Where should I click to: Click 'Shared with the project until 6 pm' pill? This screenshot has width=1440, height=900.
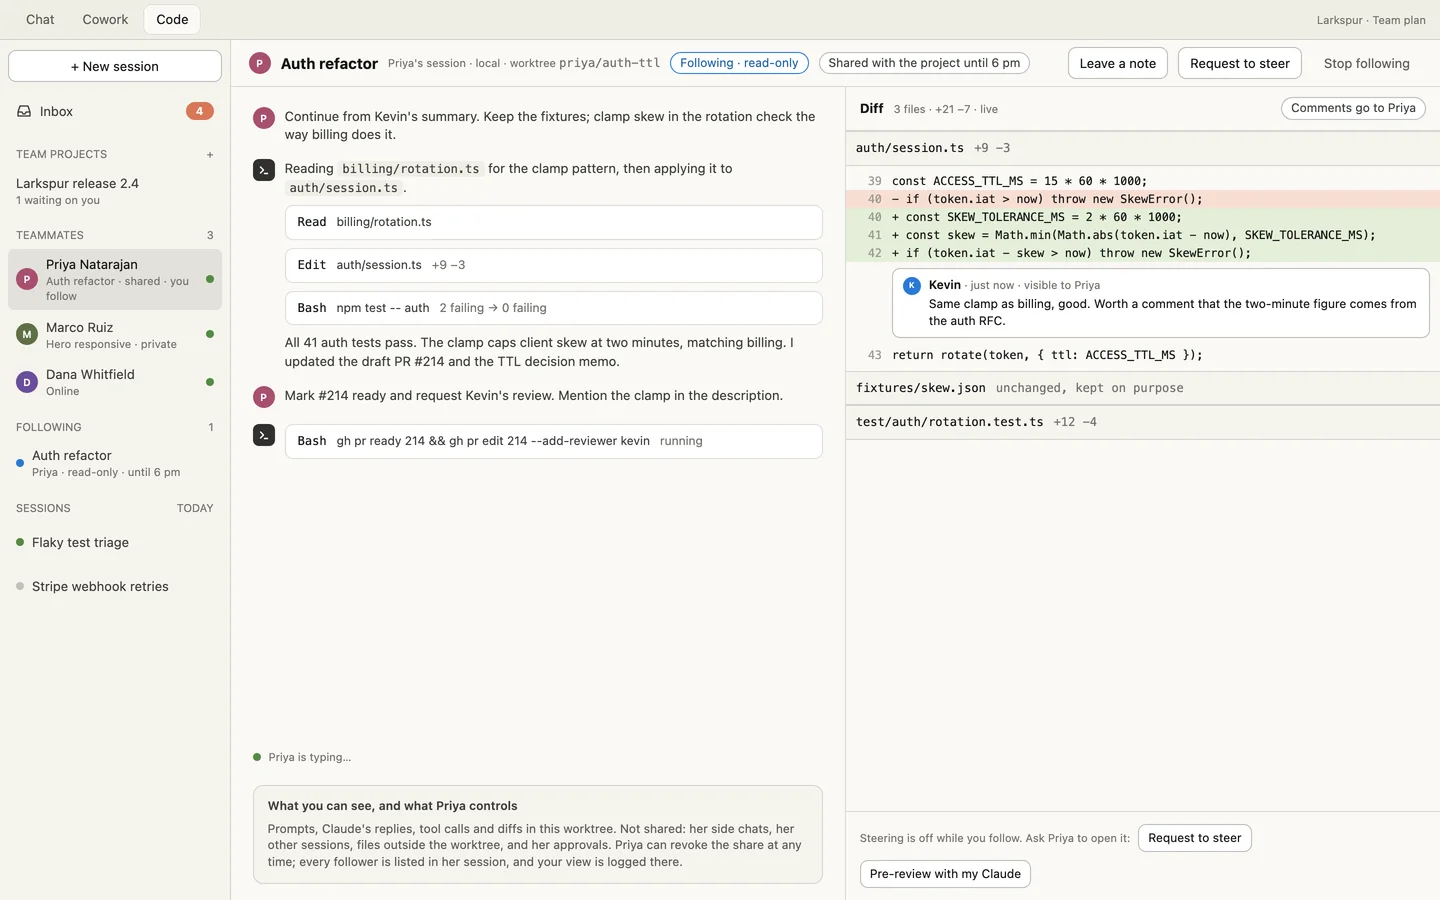pos(924,63)
